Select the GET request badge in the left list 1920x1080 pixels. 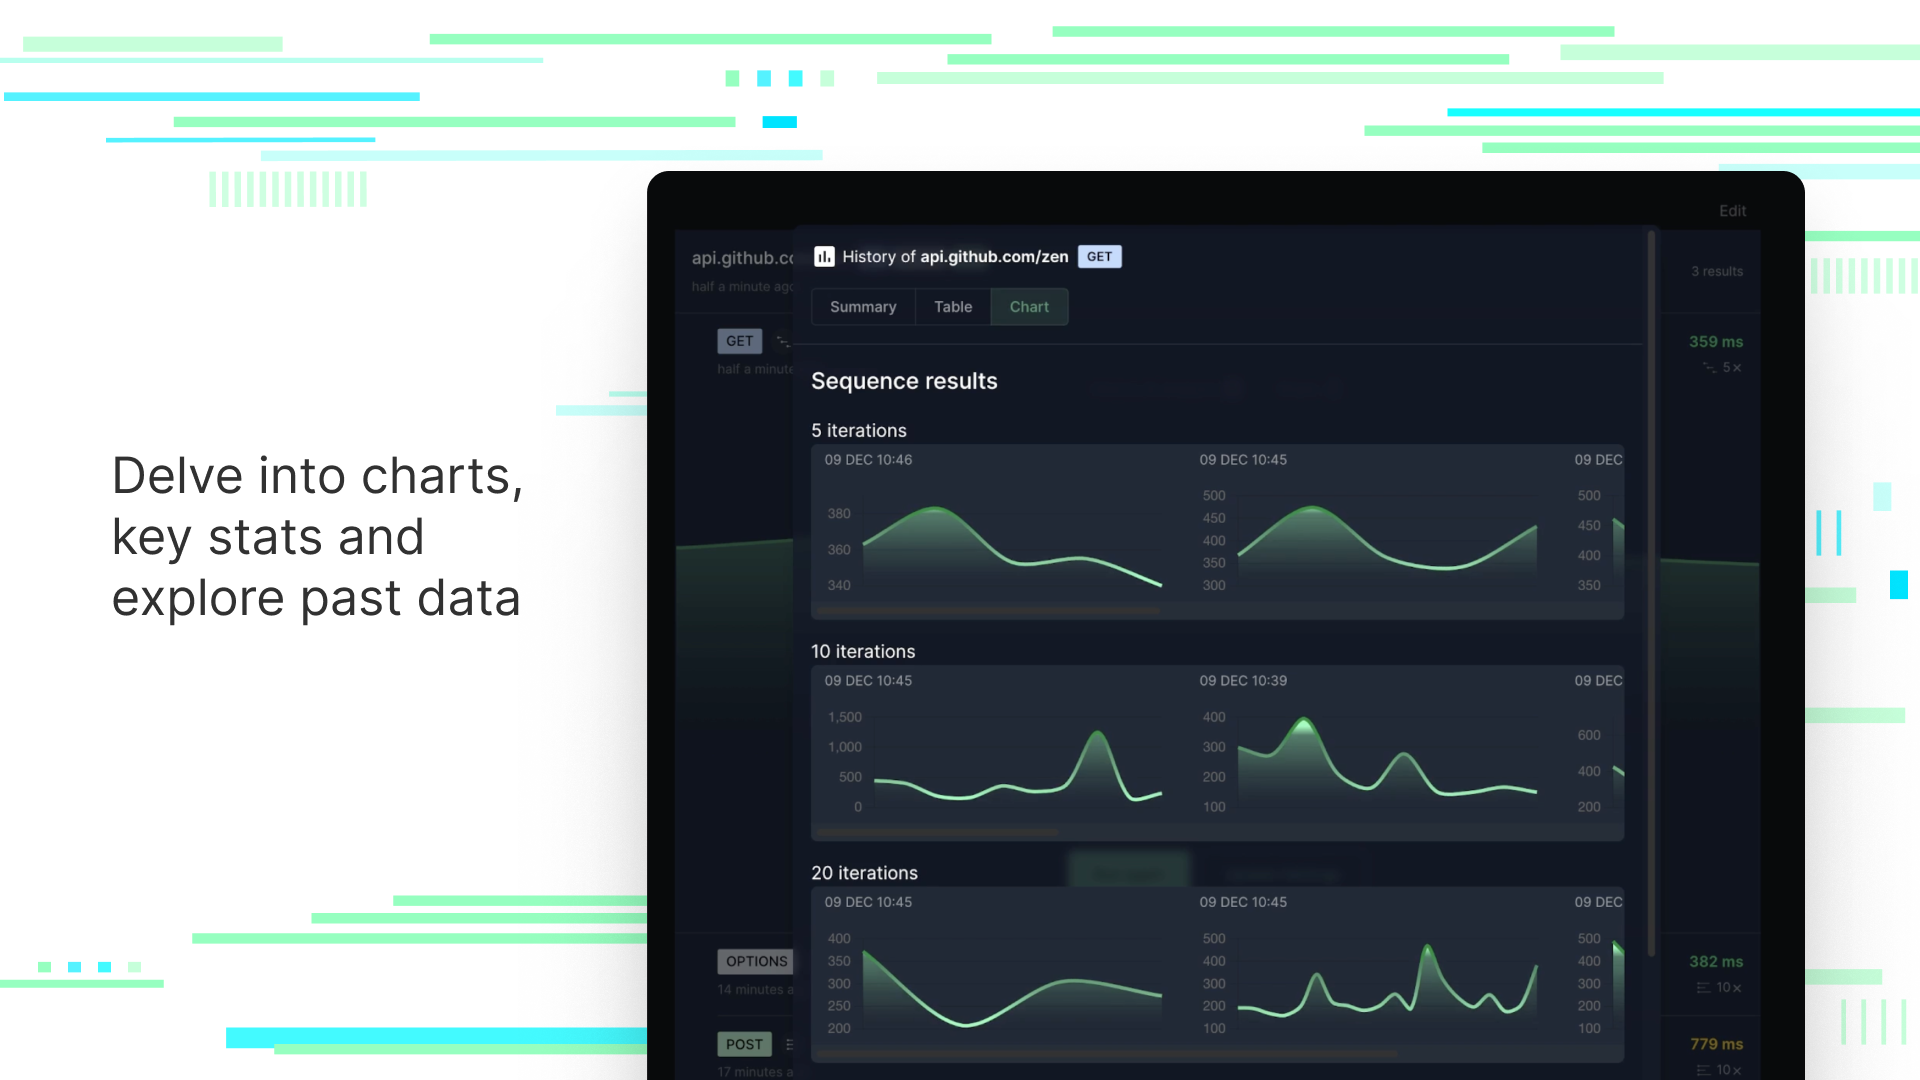click(x=740, y=341)
